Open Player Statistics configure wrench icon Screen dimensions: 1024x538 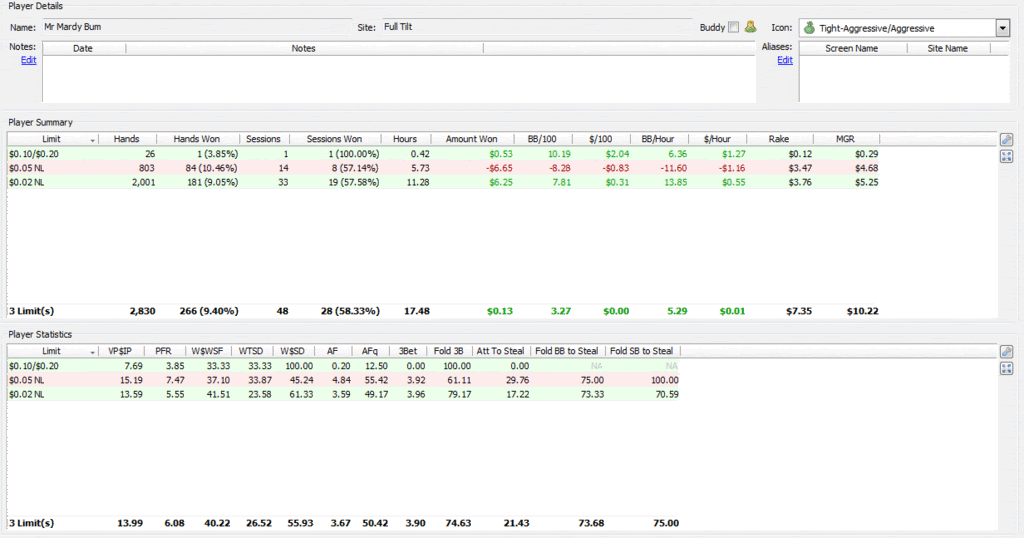point(1006,351)
